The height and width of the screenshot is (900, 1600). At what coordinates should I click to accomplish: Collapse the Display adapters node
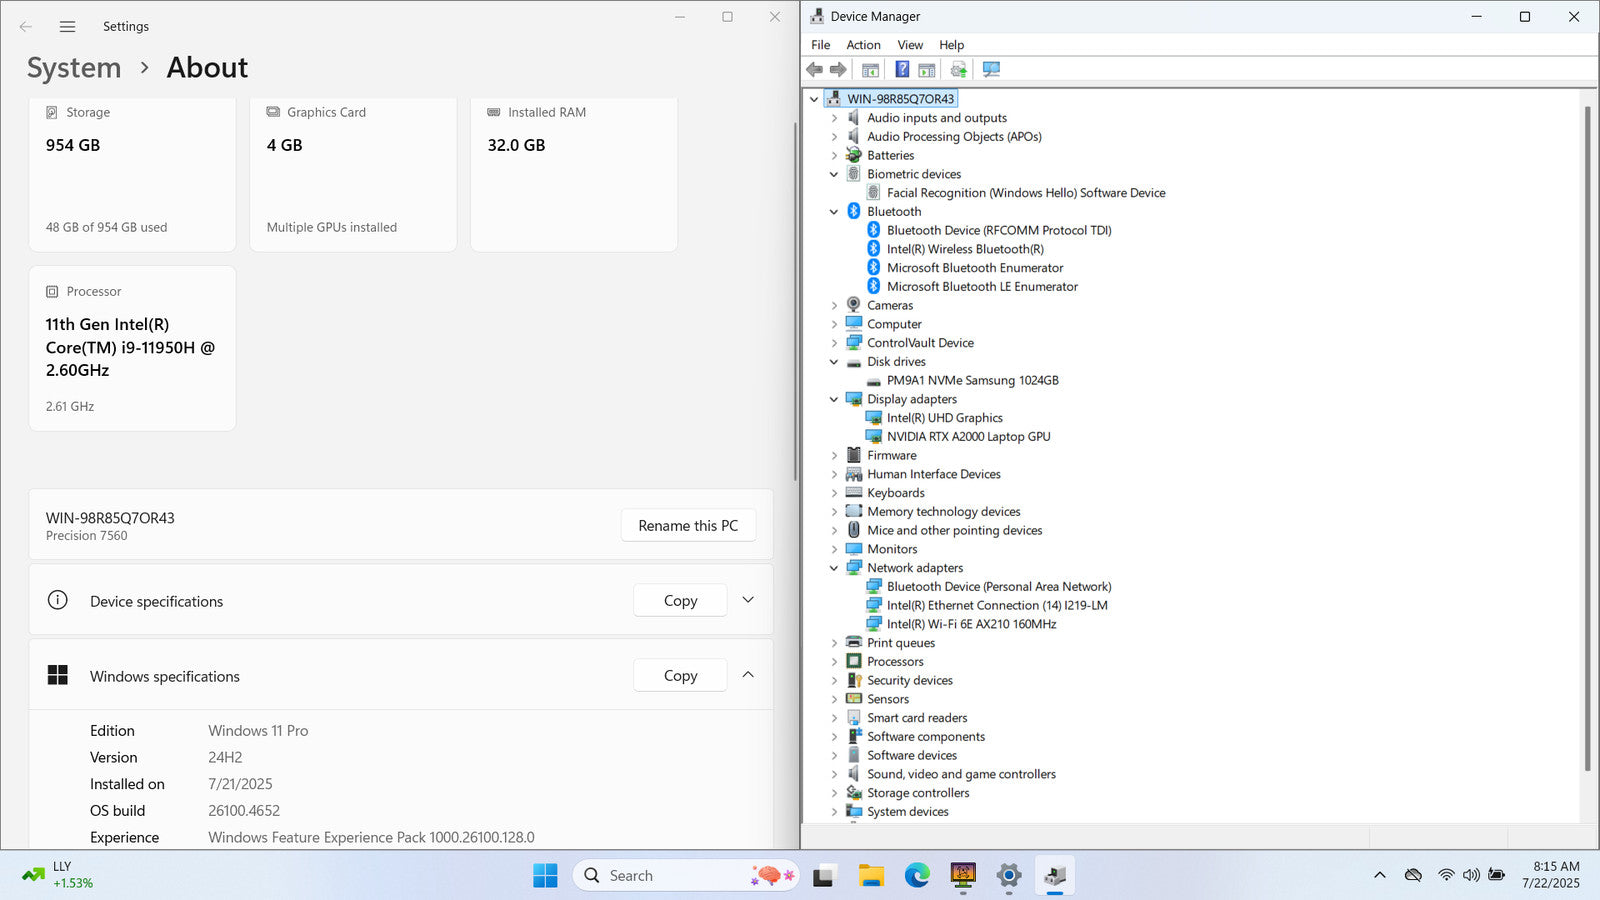tap(834, 399)
